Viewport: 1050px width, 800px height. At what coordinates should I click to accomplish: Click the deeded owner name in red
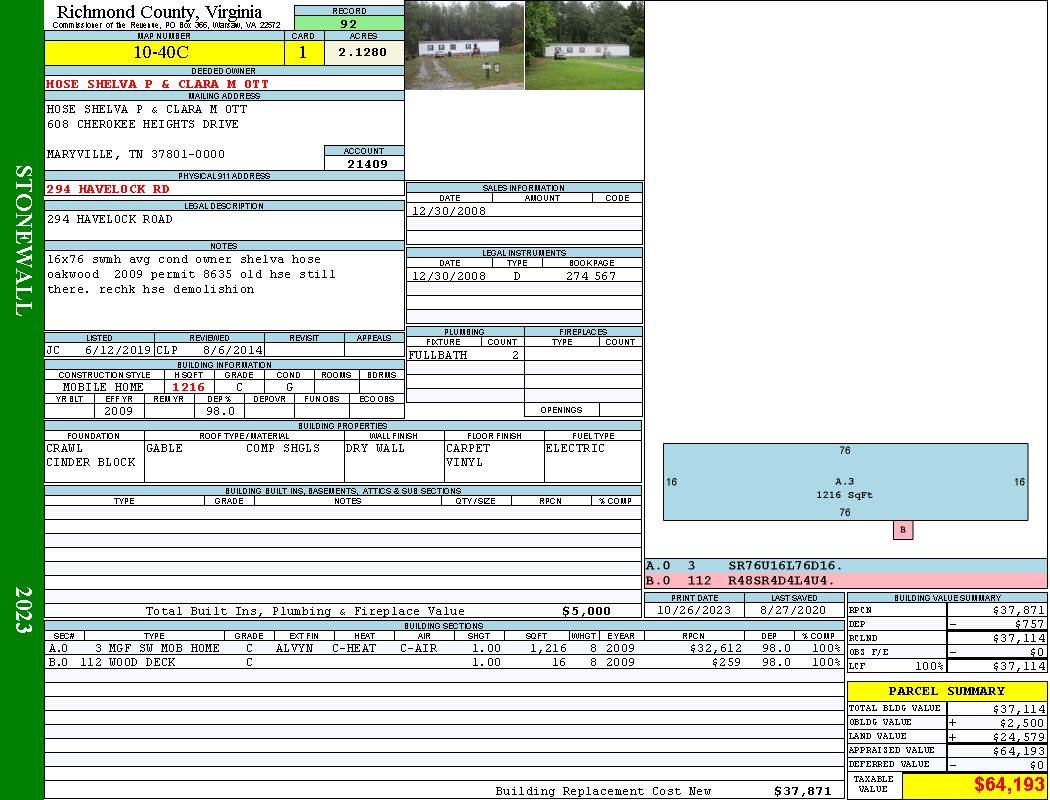[x=158, y=84]
